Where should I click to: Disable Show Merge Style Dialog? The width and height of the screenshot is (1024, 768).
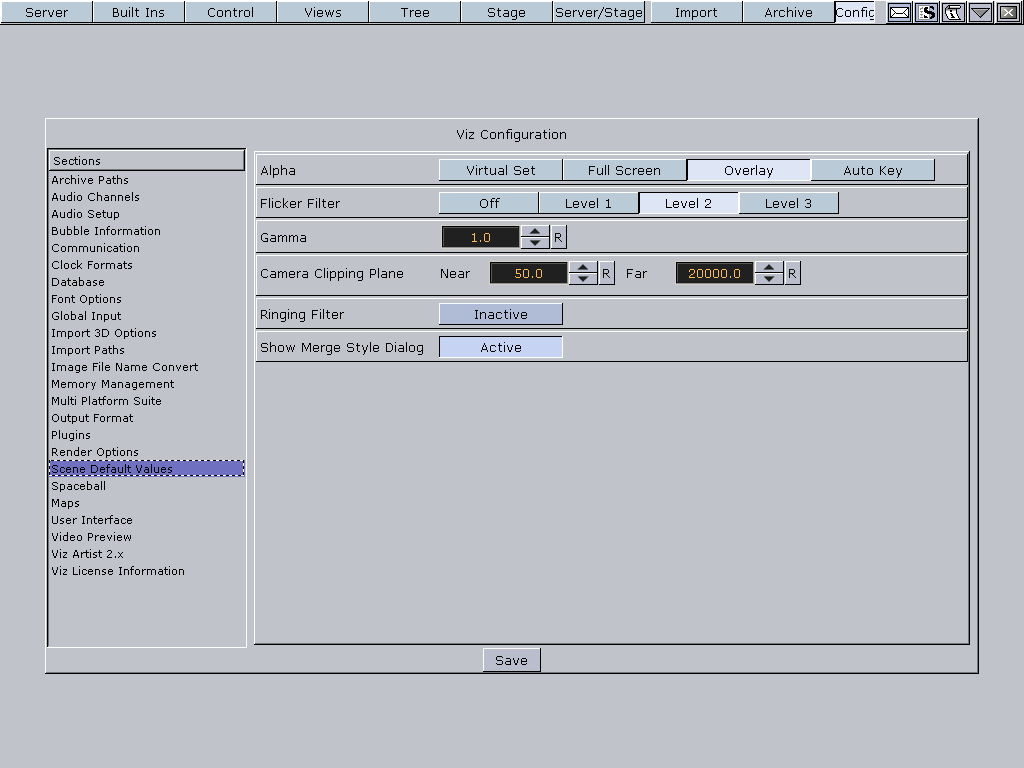[500, 347]
